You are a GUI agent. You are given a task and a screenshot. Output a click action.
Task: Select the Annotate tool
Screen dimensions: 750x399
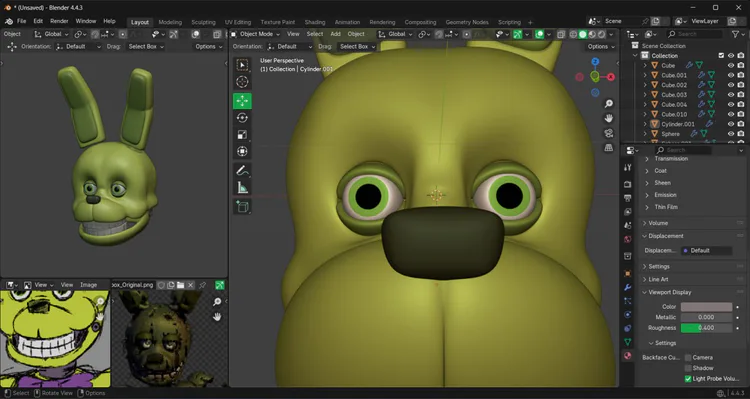243,170
